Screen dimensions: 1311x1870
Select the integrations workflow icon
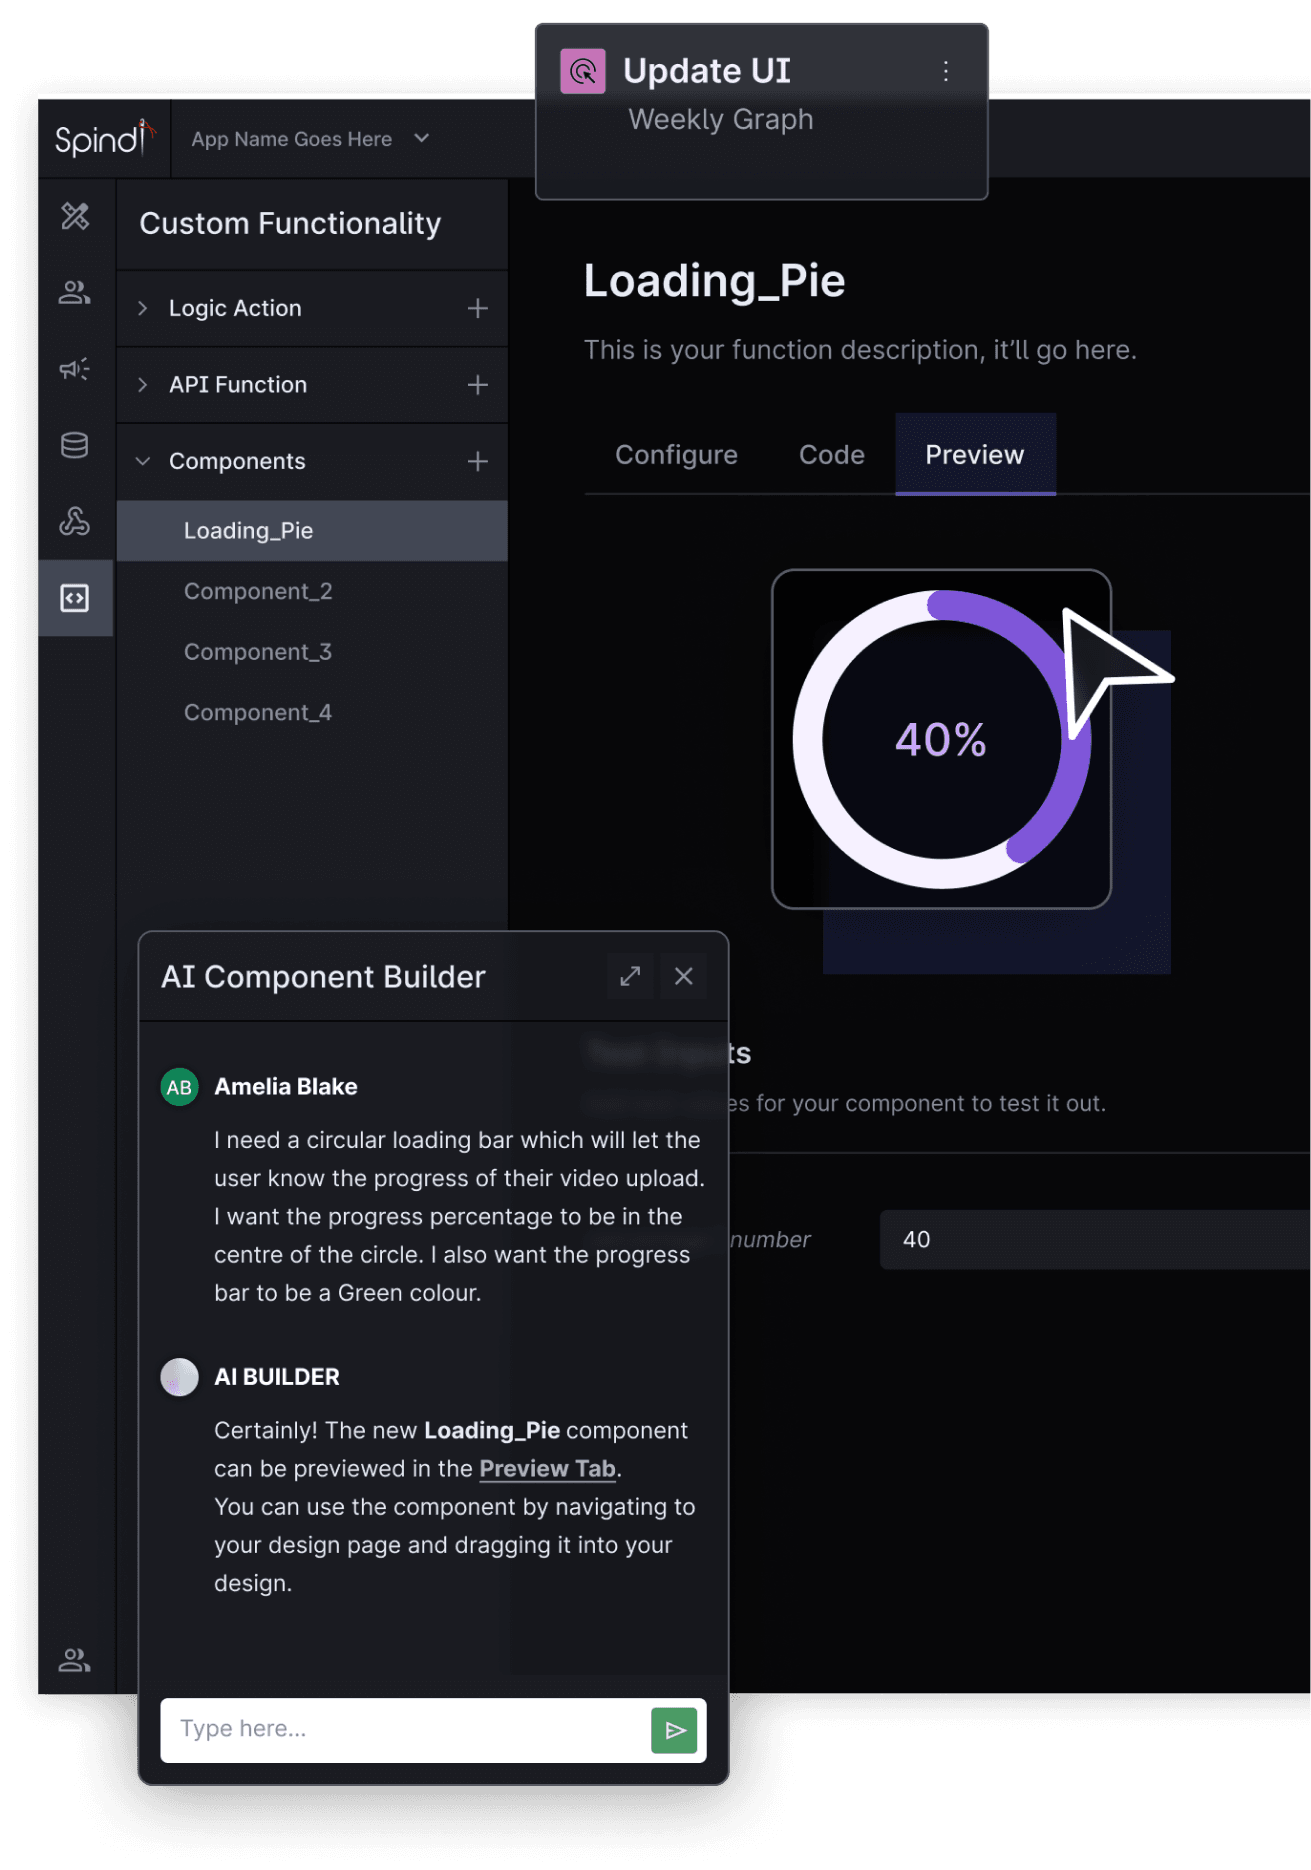click(x=75, y=522)
